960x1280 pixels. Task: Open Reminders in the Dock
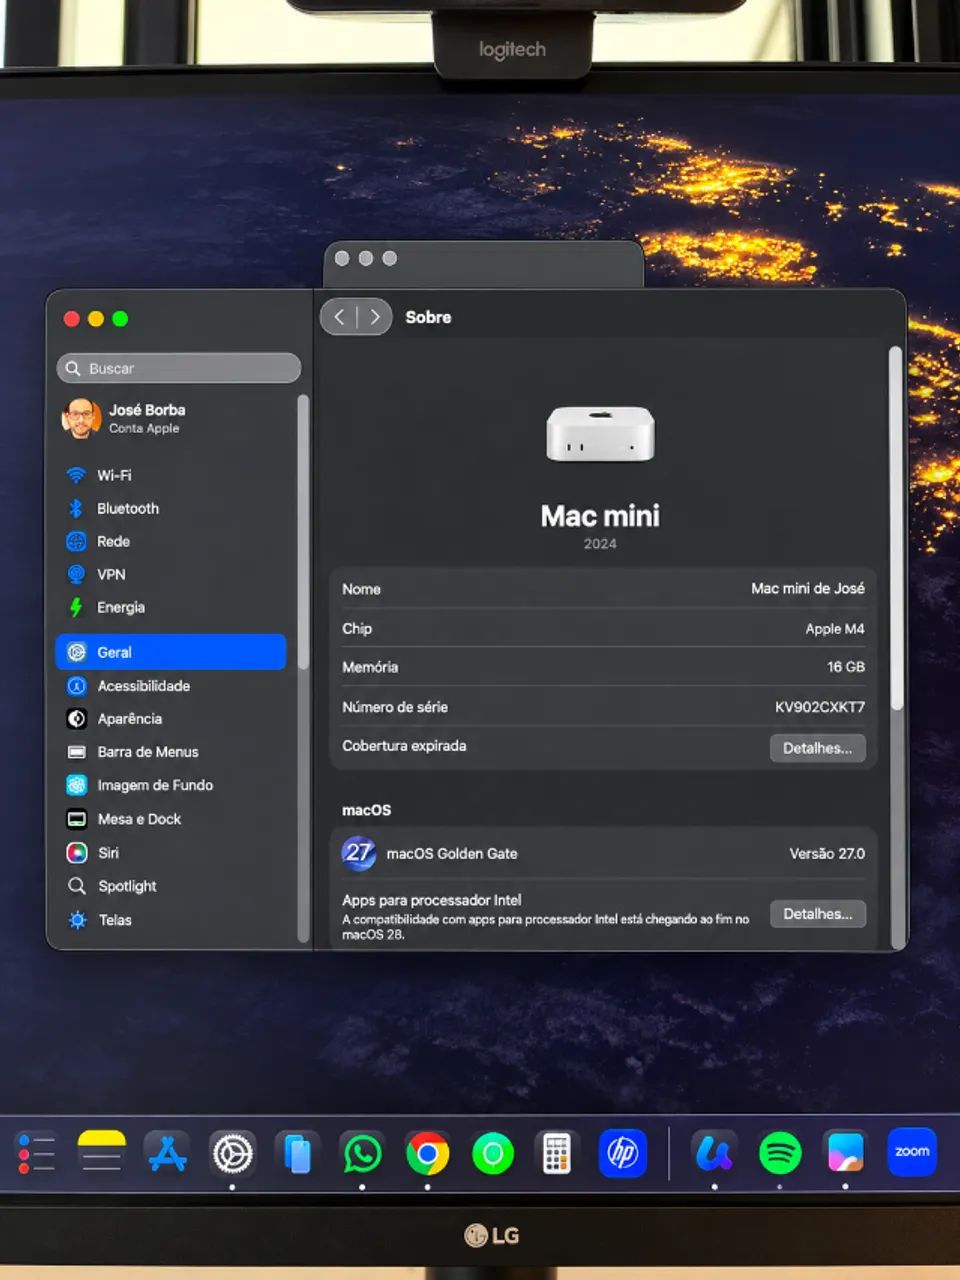pos(37,1154)
